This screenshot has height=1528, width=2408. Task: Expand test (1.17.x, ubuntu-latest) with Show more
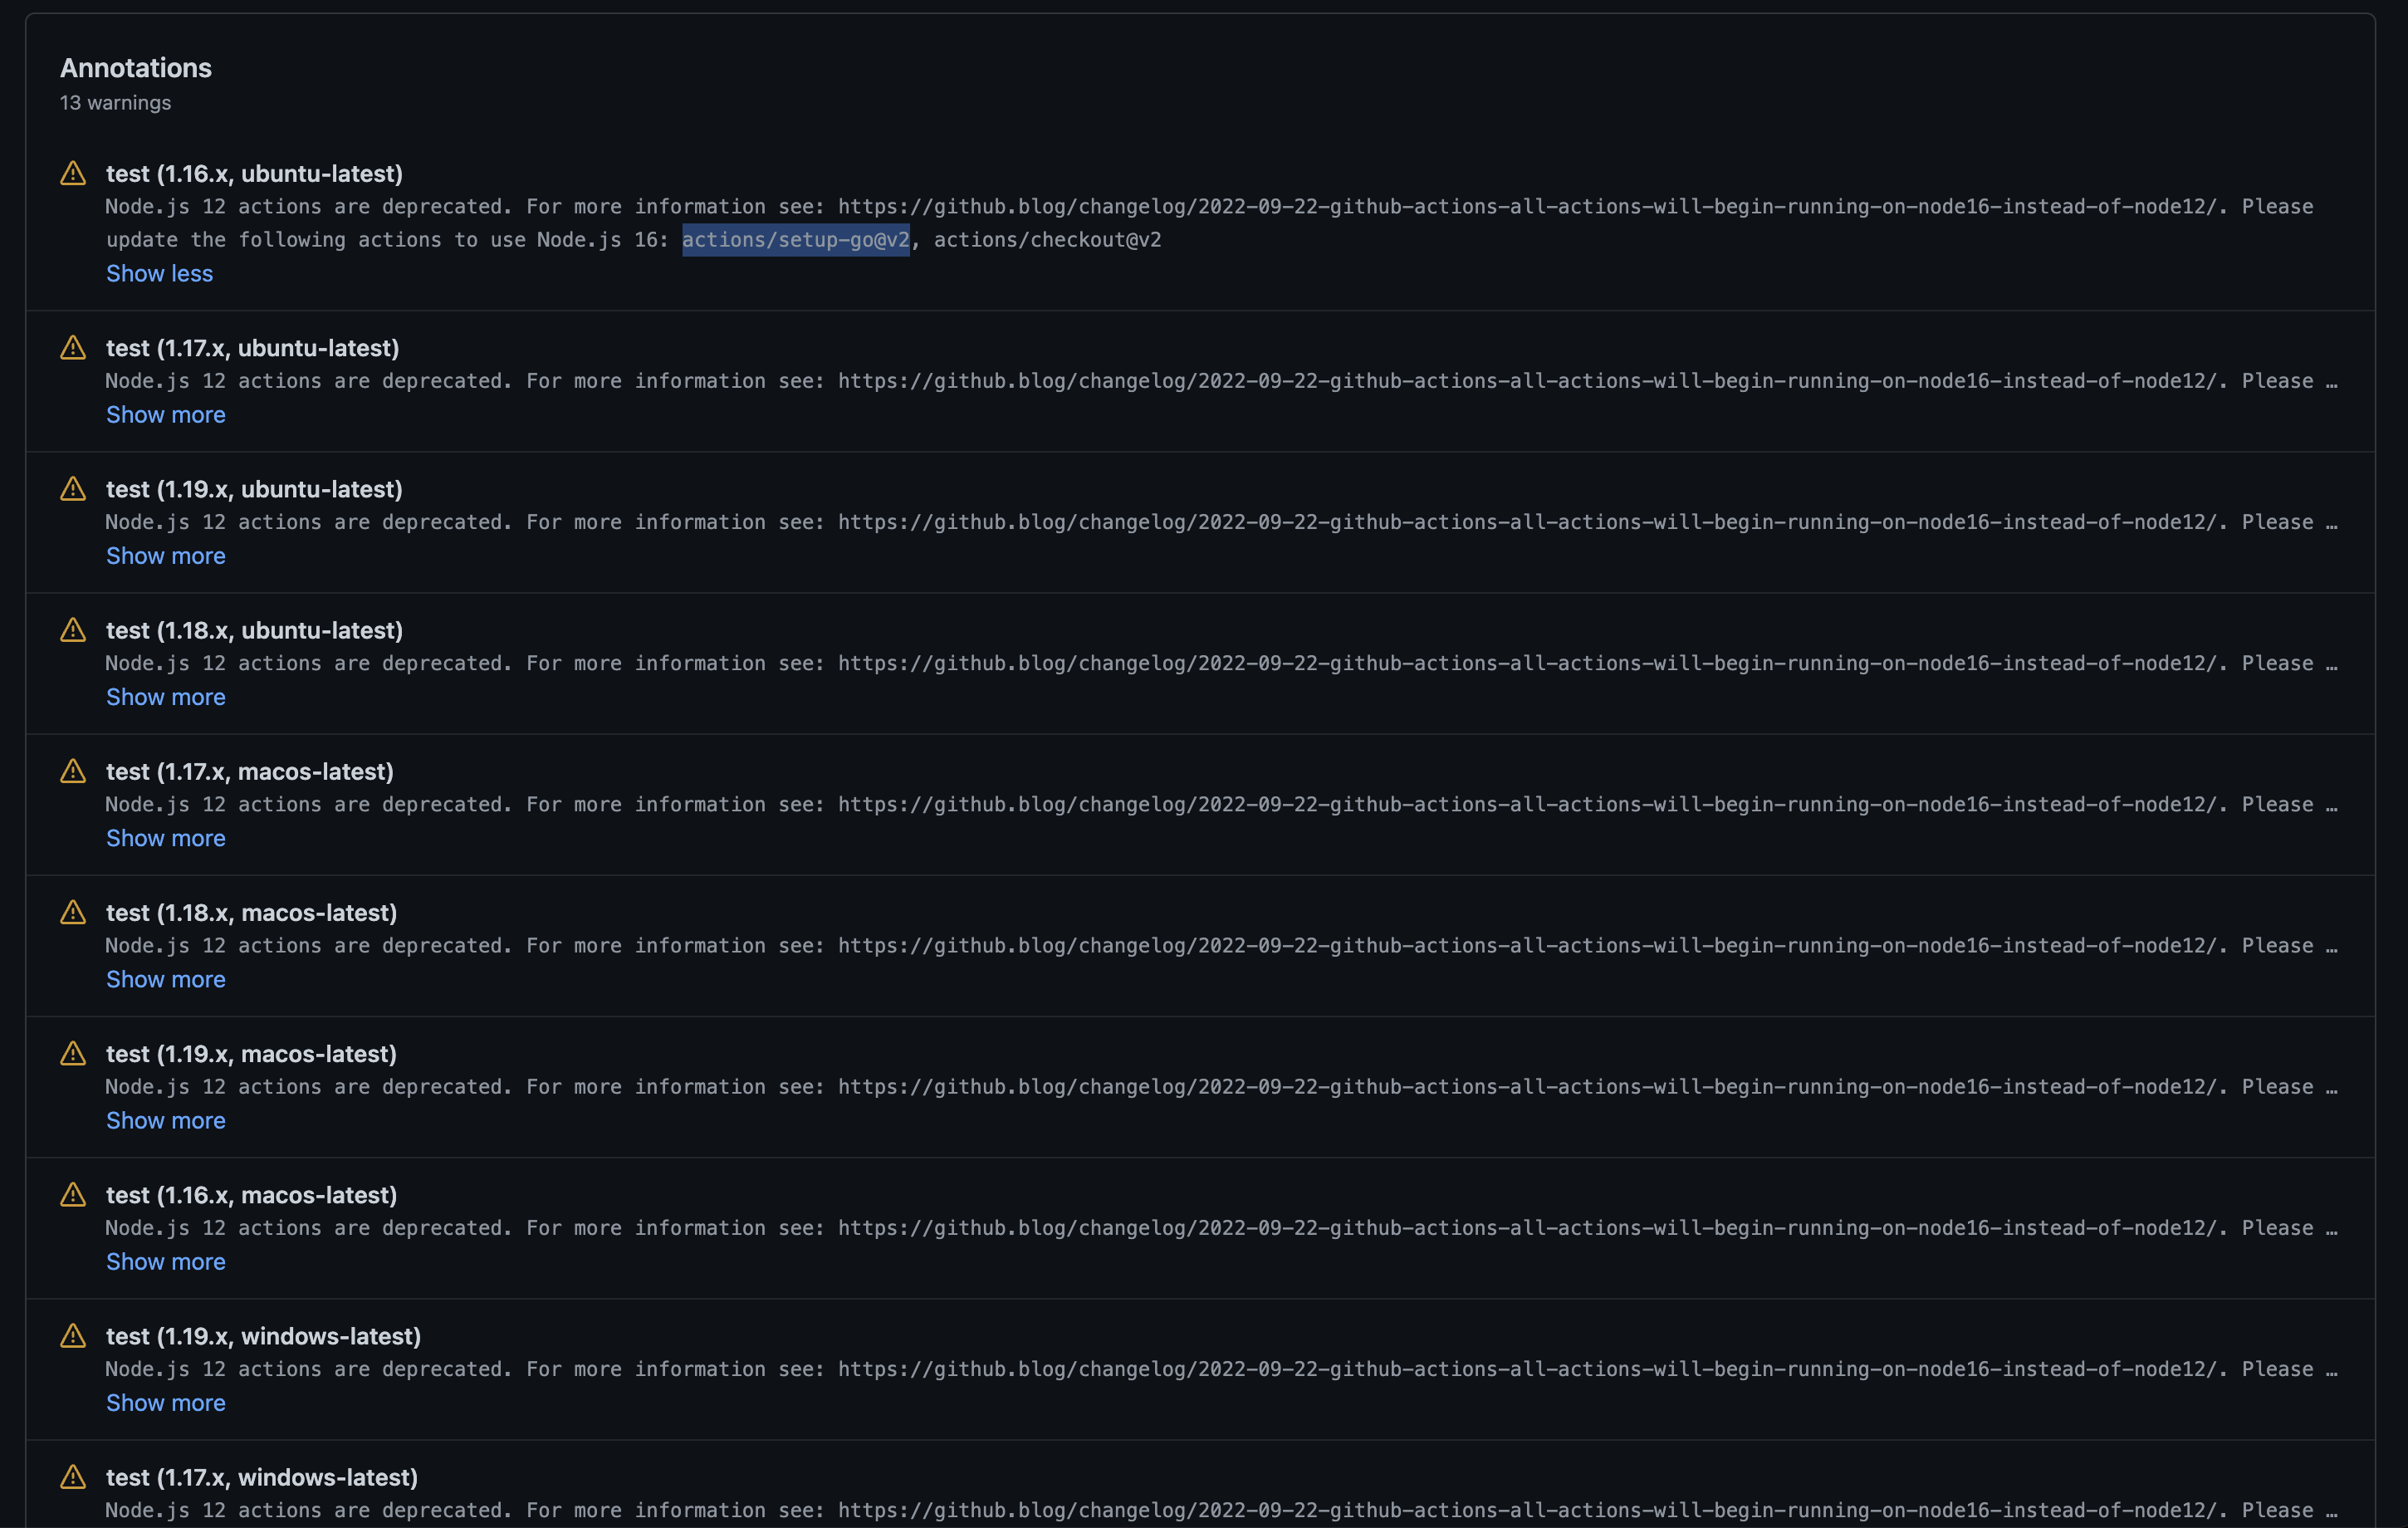pos(165,414)
